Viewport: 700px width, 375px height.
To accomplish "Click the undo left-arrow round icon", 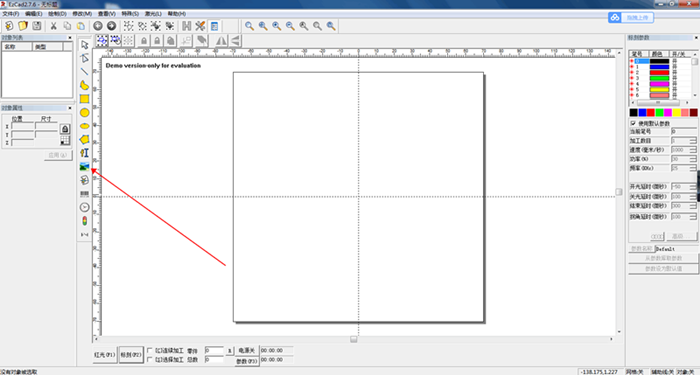I will 98,26.
